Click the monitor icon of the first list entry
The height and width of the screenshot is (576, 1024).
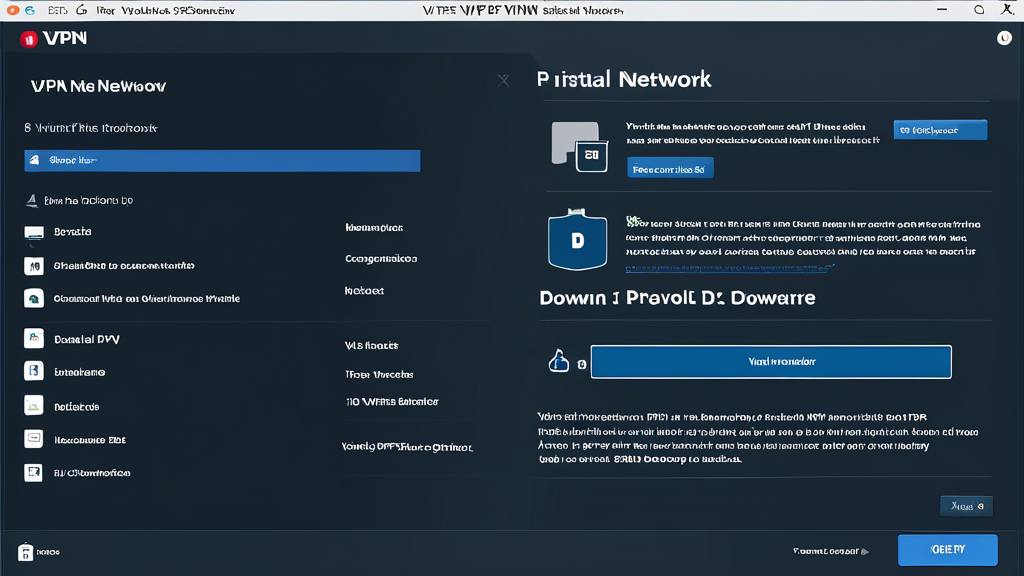(x=34, y=232)
